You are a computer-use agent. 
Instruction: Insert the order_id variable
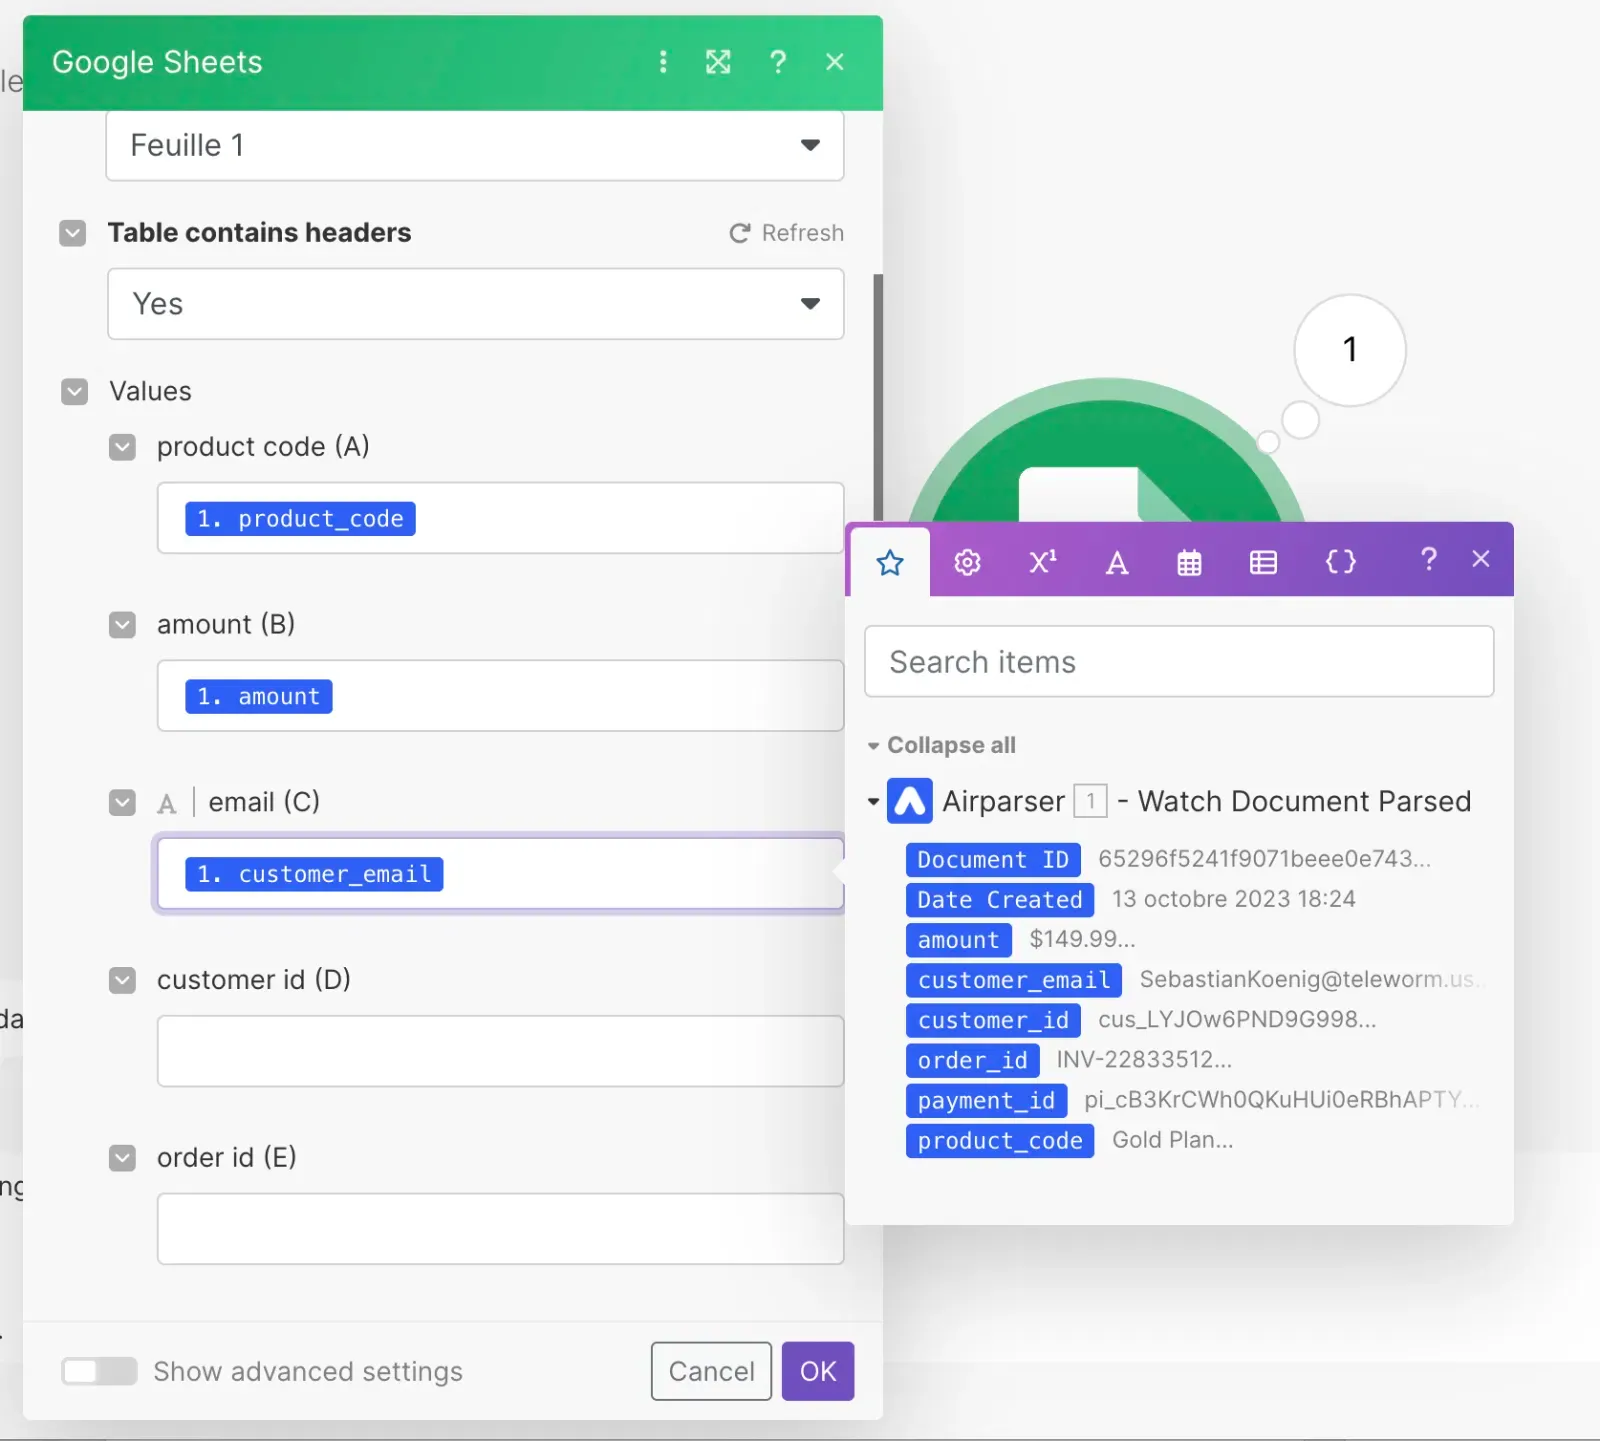(x=972, y=1060)
